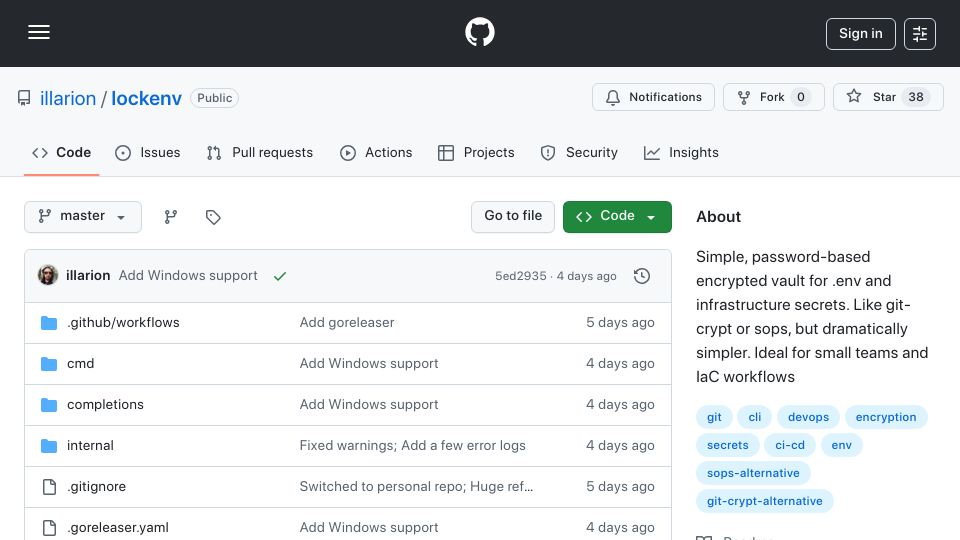Click the Public visibility badge
960x540 pixels.
(x=214, y=98)
